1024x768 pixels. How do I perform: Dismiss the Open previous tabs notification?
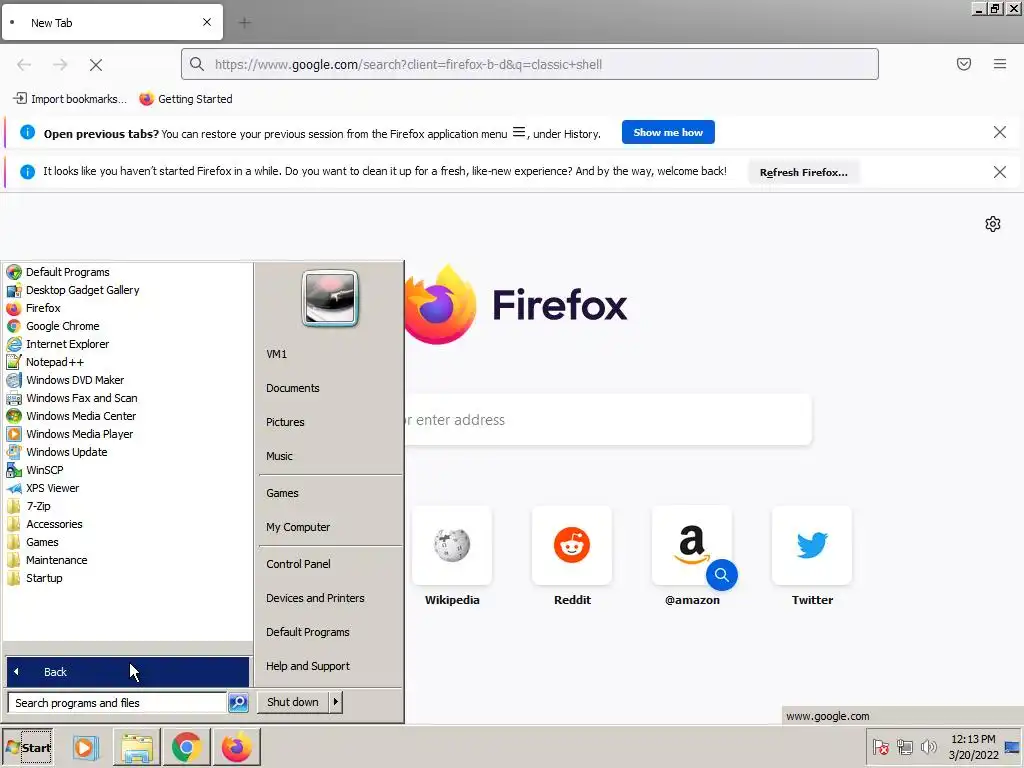999,133
